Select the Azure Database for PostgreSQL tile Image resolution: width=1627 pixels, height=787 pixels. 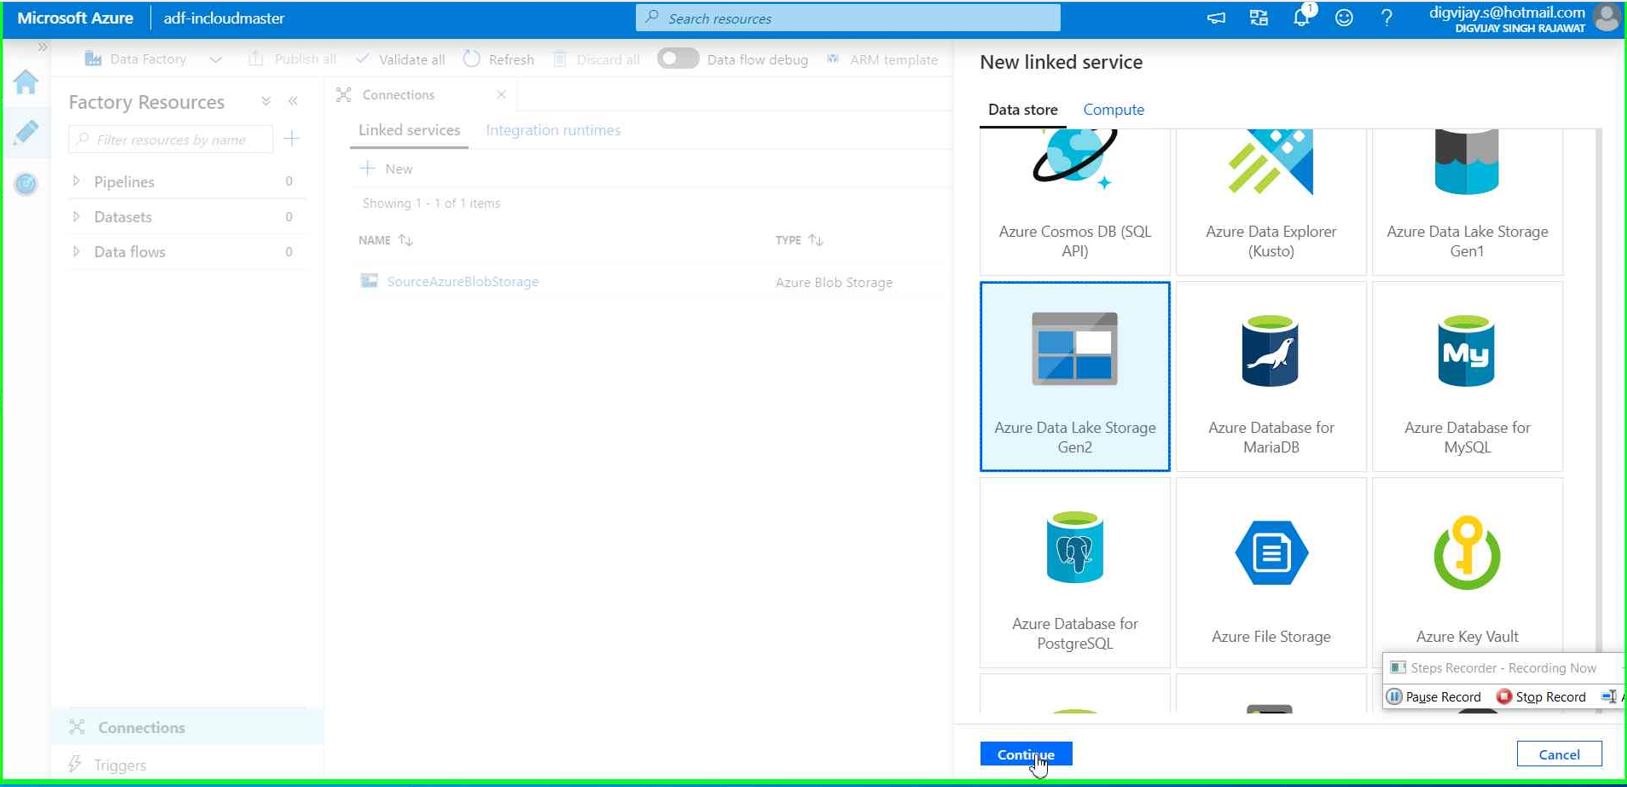point(1075,572)
